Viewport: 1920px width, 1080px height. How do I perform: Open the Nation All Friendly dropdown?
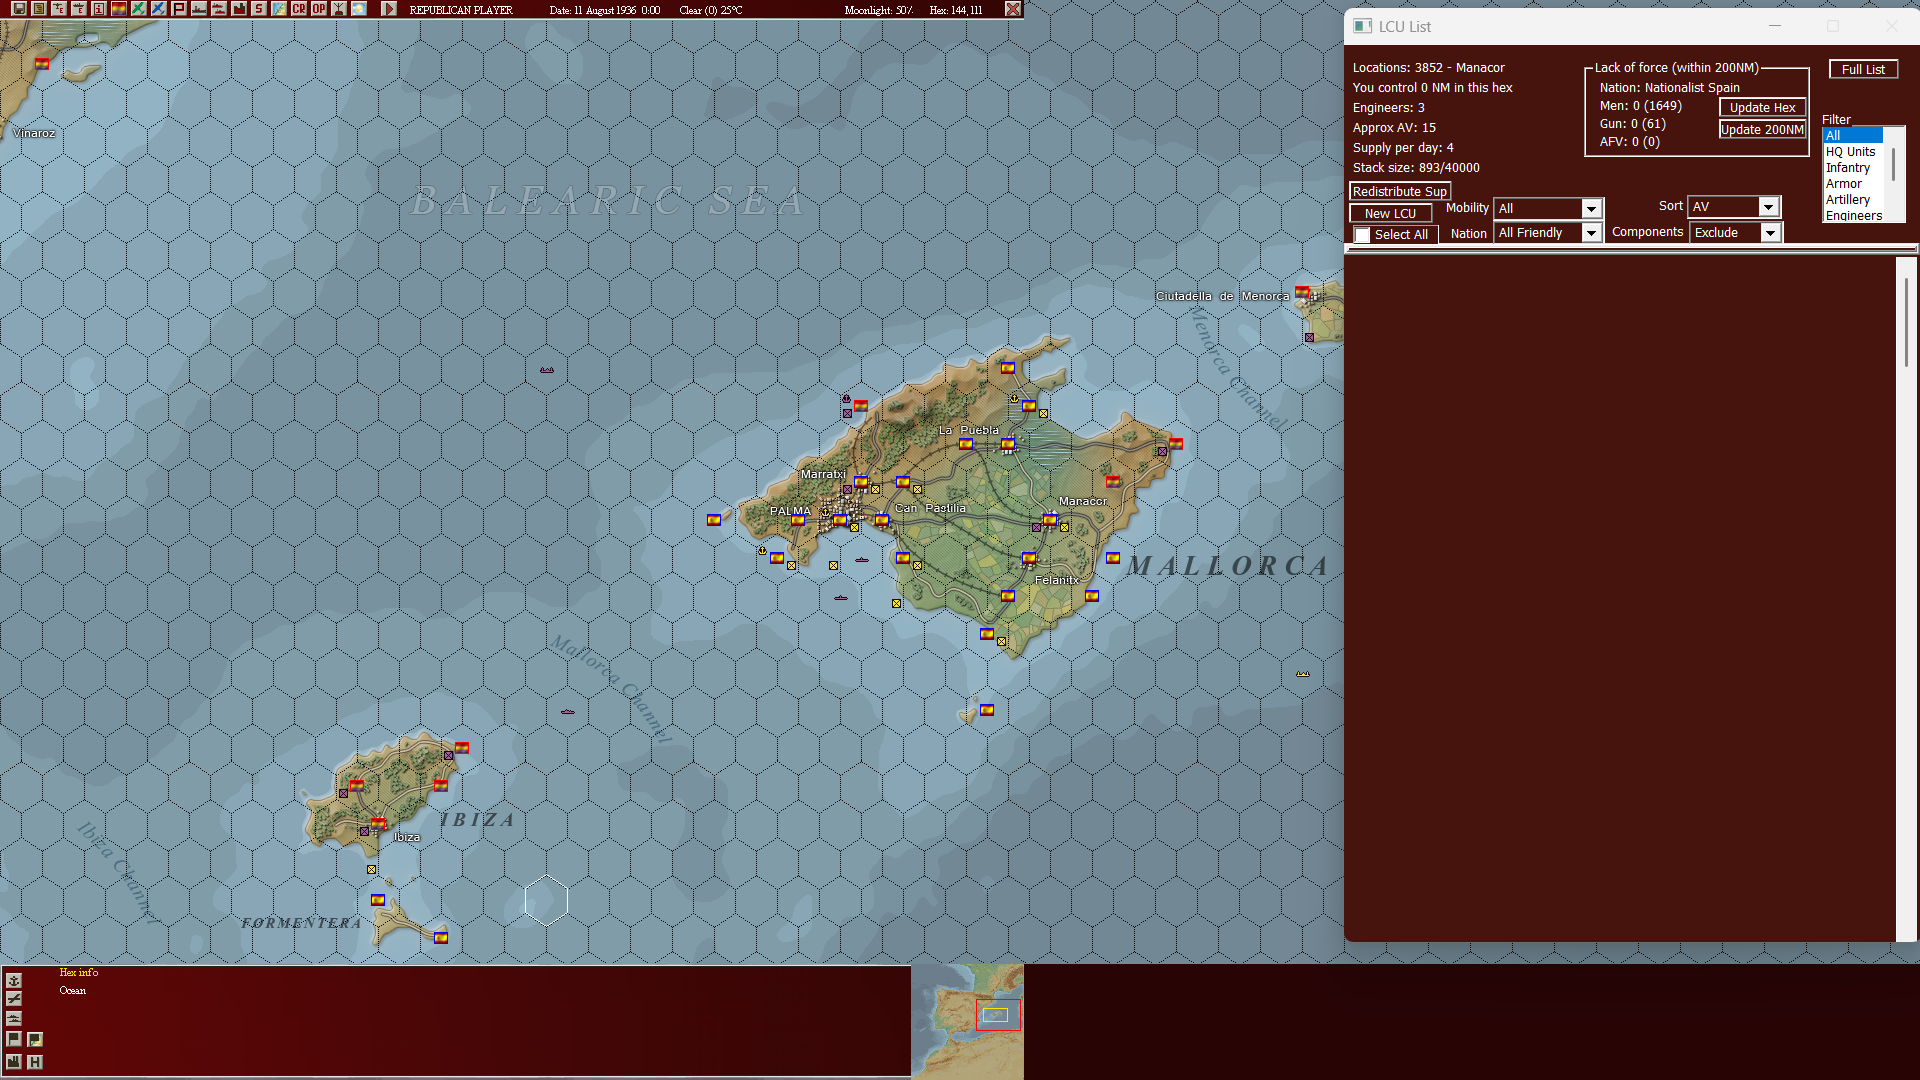[1591, 232]
